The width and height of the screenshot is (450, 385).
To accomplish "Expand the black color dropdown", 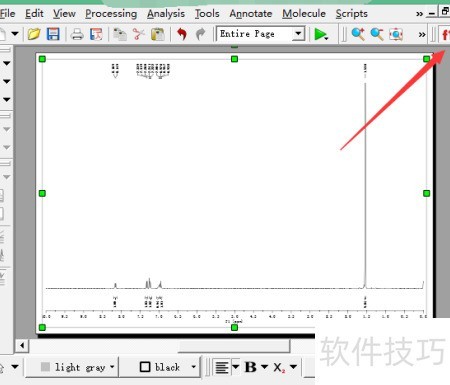I will tap(194, 367).
